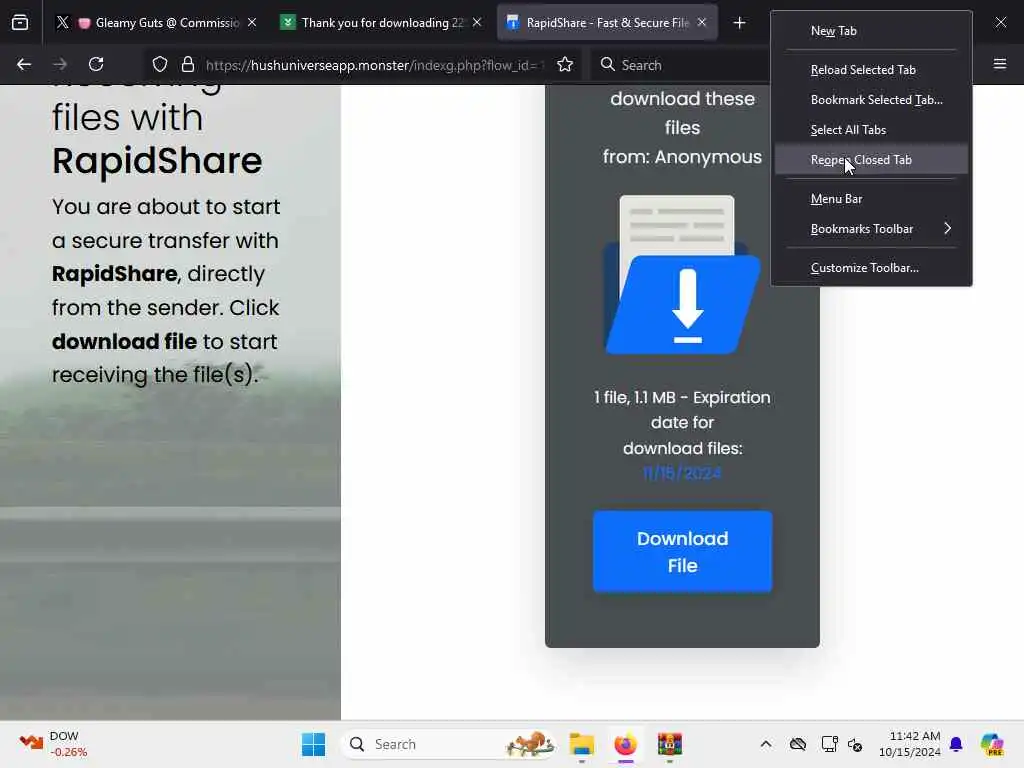1024x768 pixels.
Task: Select the RapidShare - Fast & Secure File tab
Action: coord(607,23)
